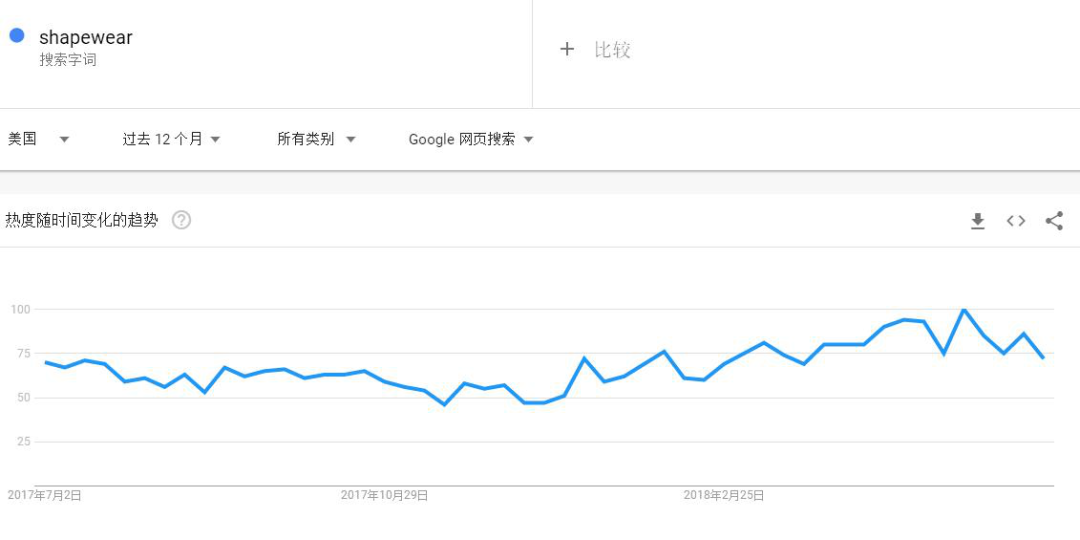Viewport: 1080px width, 540px height.
Task: Click the 搜索字词 label under shapewear
Action: [68, 60]
